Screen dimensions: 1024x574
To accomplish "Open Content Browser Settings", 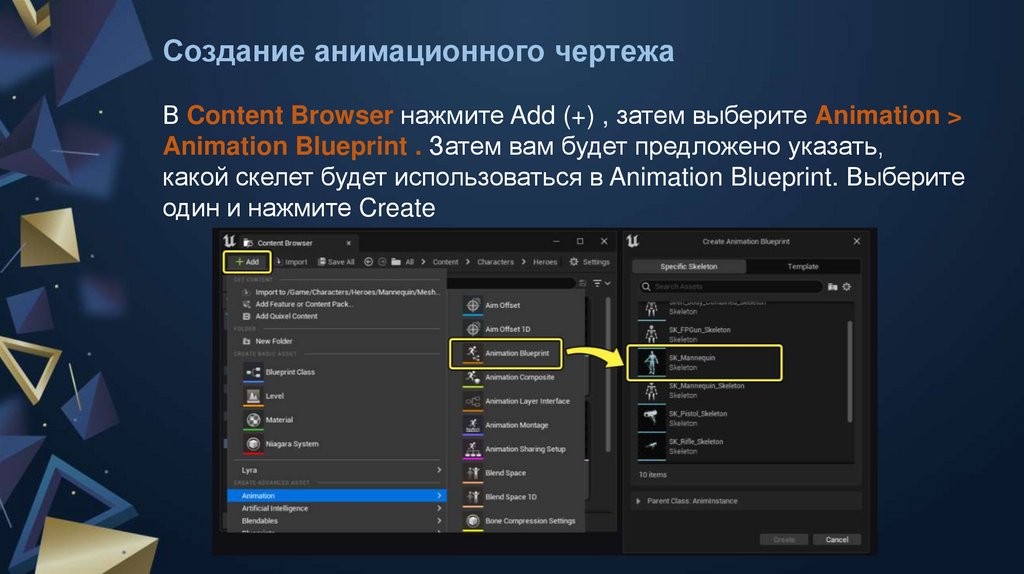I will click(590, 262).
